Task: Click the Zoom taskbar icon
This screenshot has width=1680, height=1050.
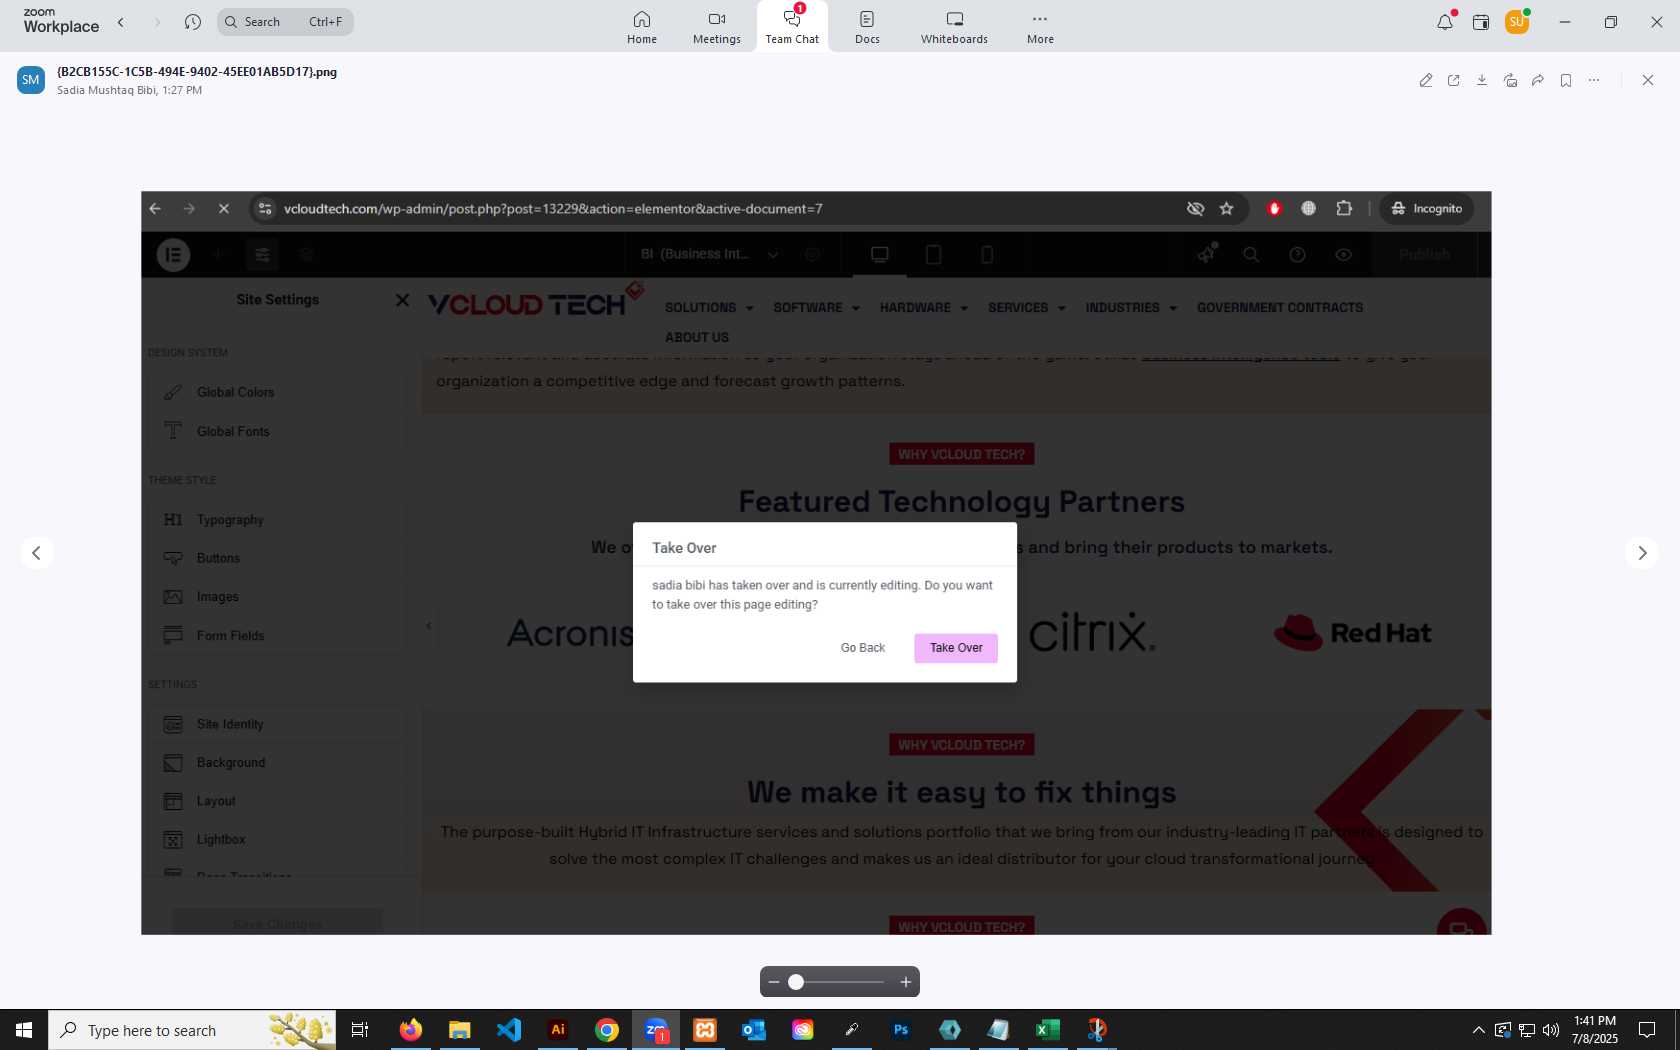Action: click(656, 1030)
